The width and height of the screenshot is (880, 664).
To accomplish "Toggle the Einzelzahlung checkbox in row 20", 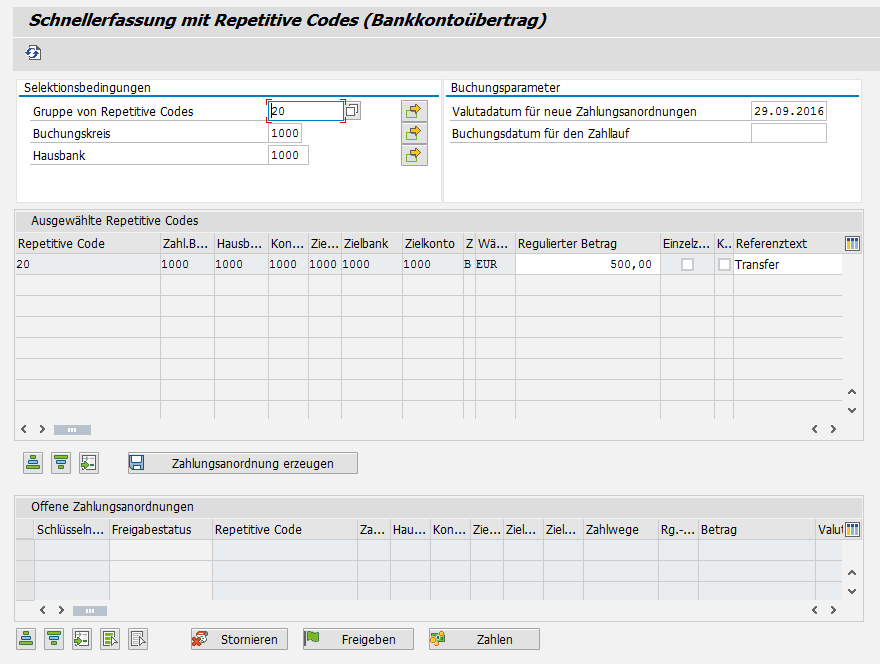I will pos(687,265).
